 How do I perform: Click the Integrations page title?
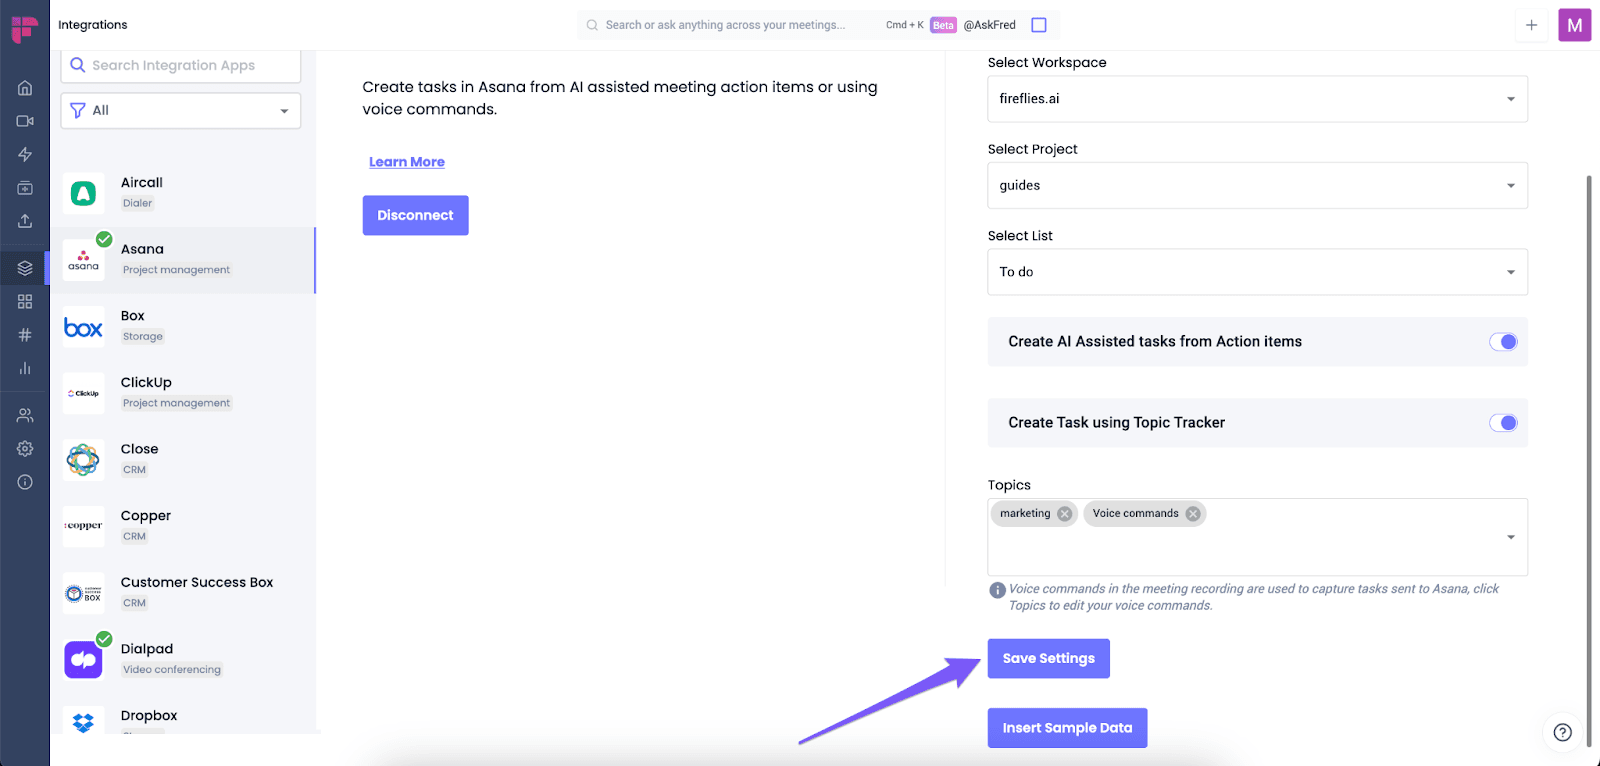pyautogui.click(x=93, y=25)
